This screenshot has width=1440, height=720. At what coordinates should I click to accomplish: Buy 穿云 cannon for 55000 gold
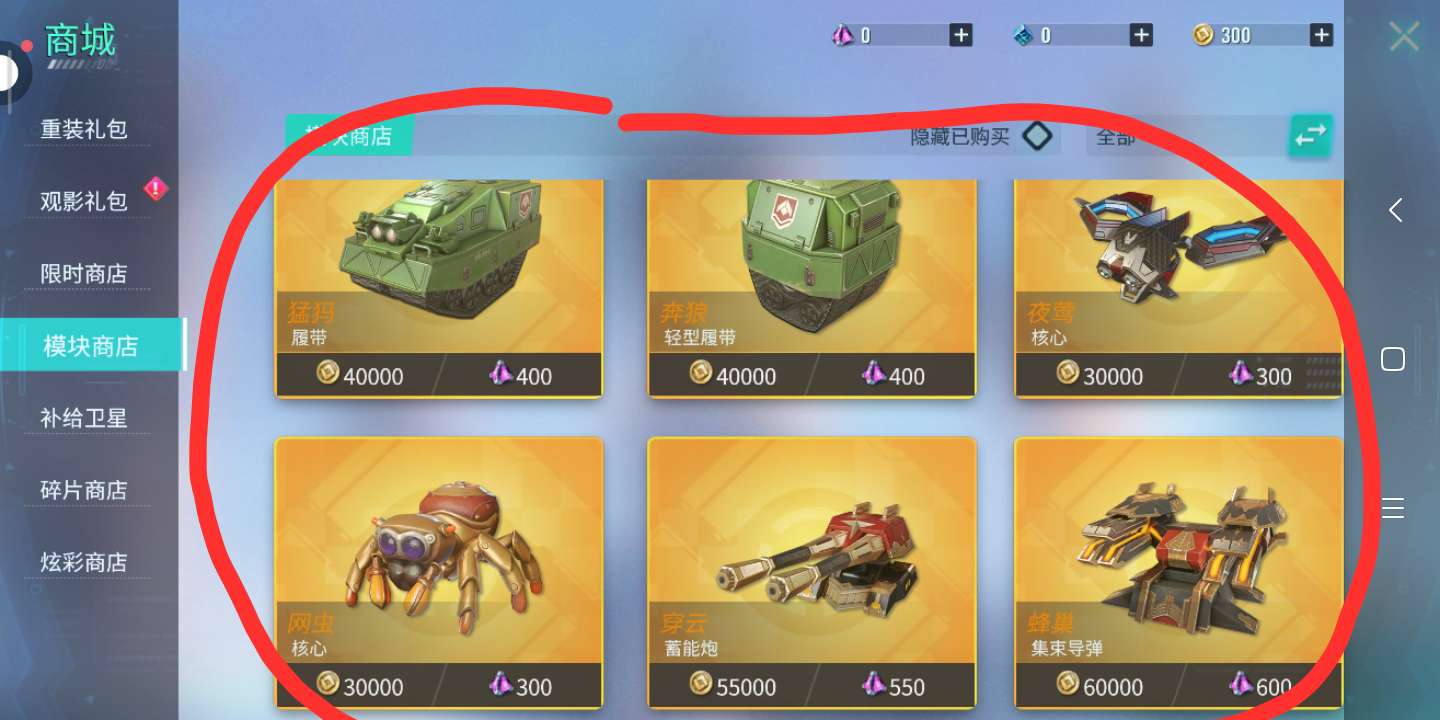tap(734, 686)
